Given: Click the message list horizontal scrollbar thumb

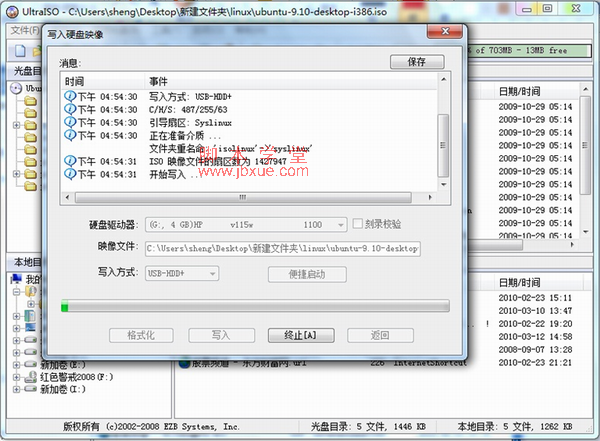Looking at the screenshot, I should [243, 197].
